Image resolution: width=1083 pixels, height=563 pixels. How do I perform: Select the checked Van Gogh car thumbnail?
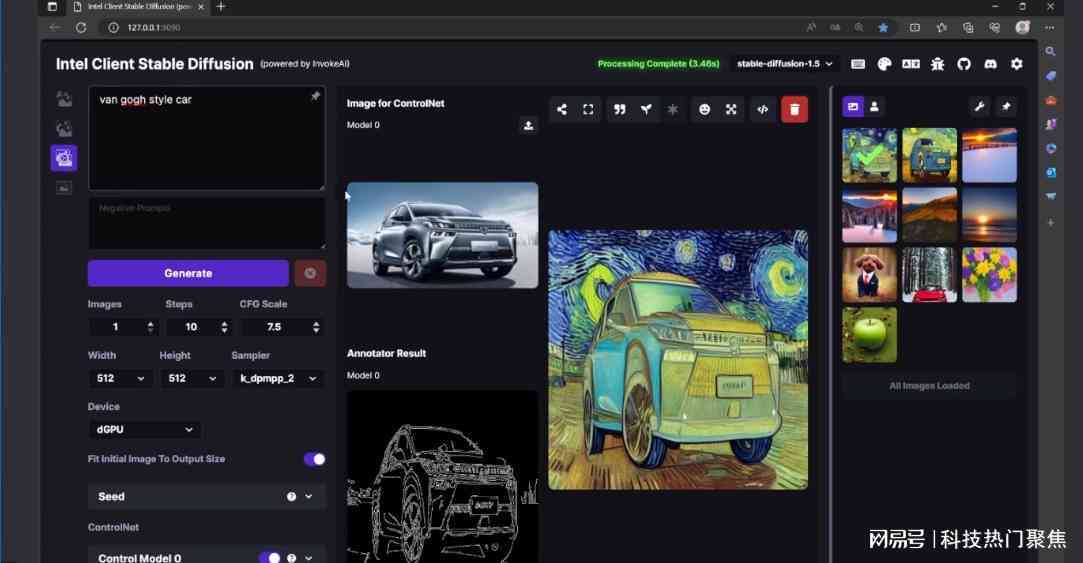870,155
